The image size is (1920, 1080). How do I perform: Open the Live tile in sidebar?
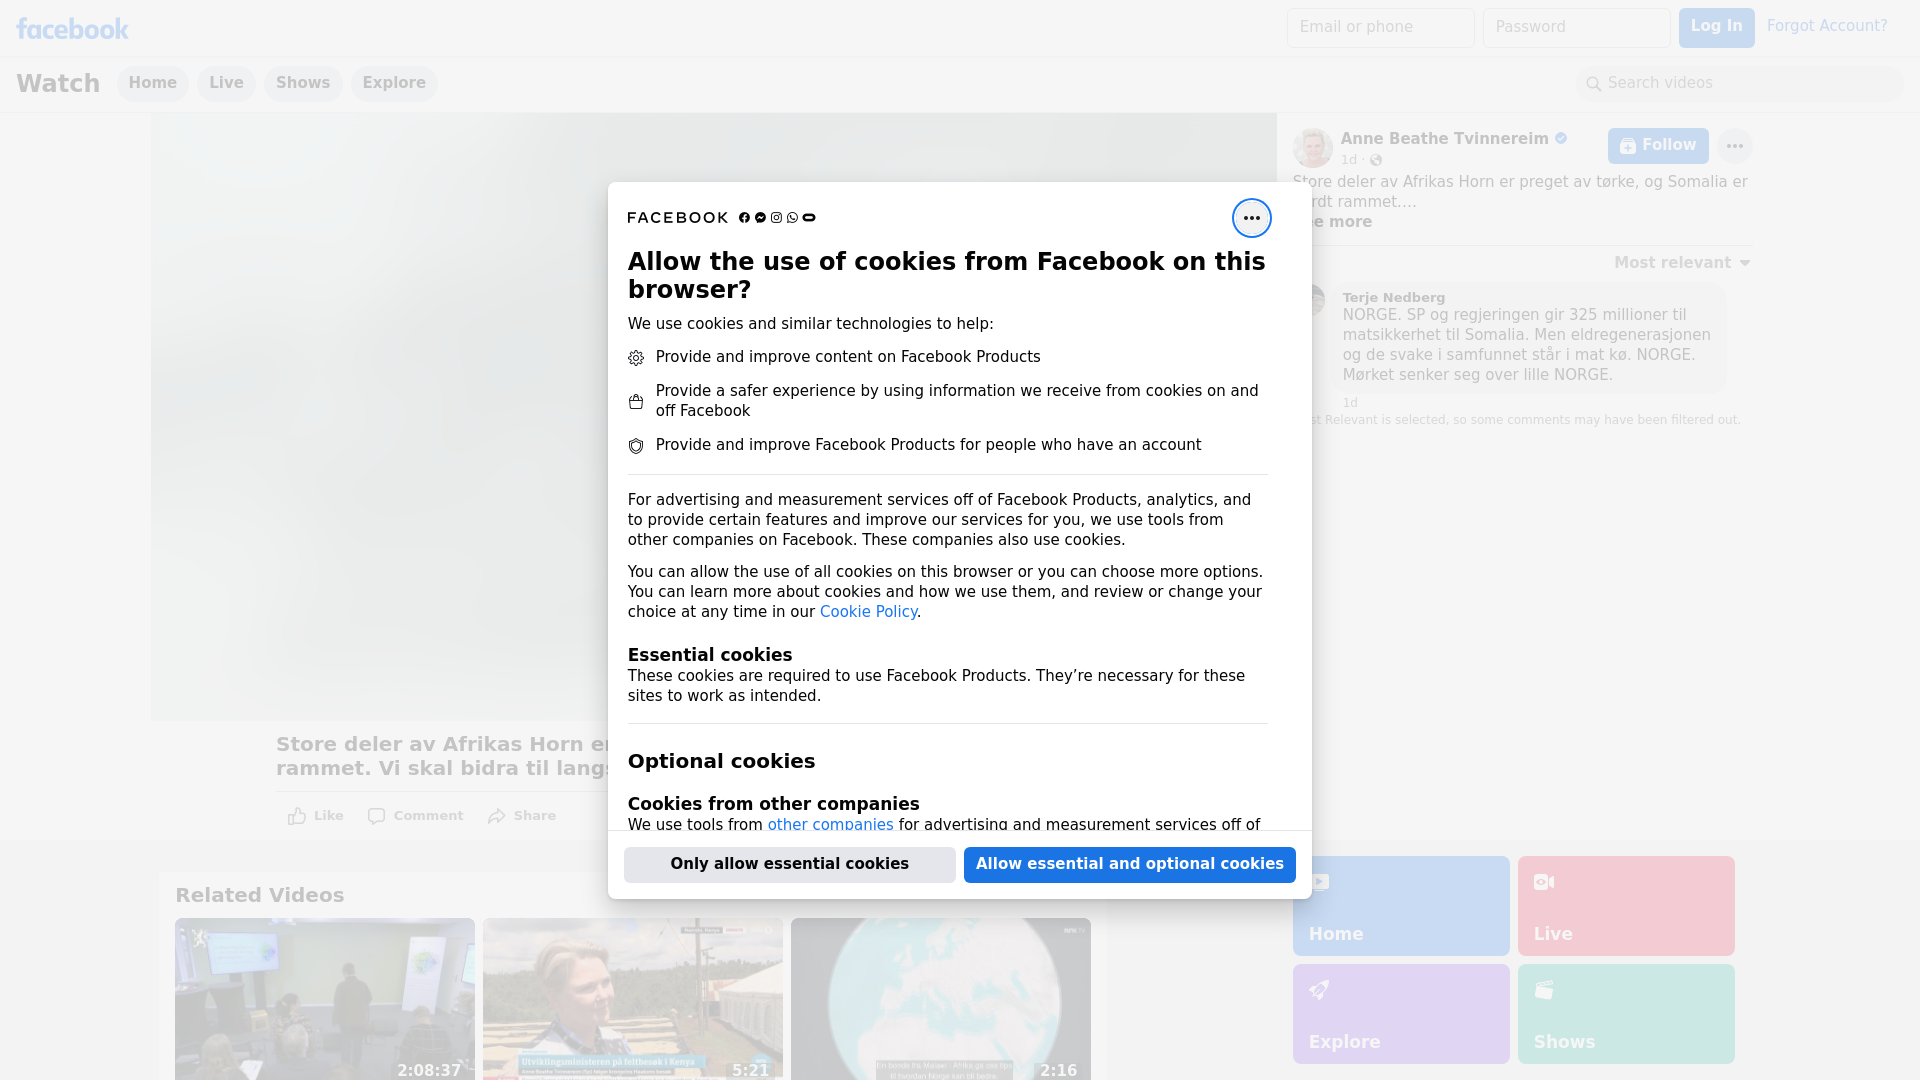(x=1626, y=906)
